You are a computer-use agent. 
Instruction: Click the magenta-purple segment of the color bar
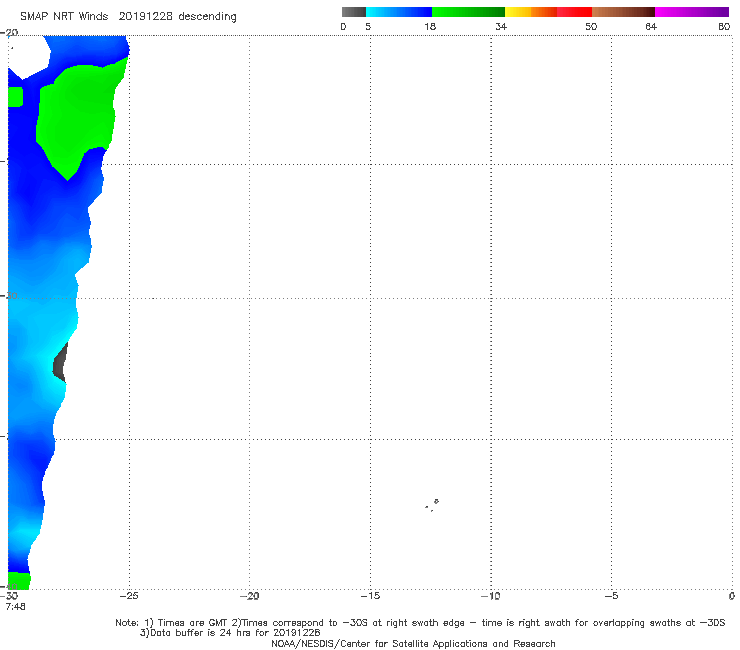(692, 12)
